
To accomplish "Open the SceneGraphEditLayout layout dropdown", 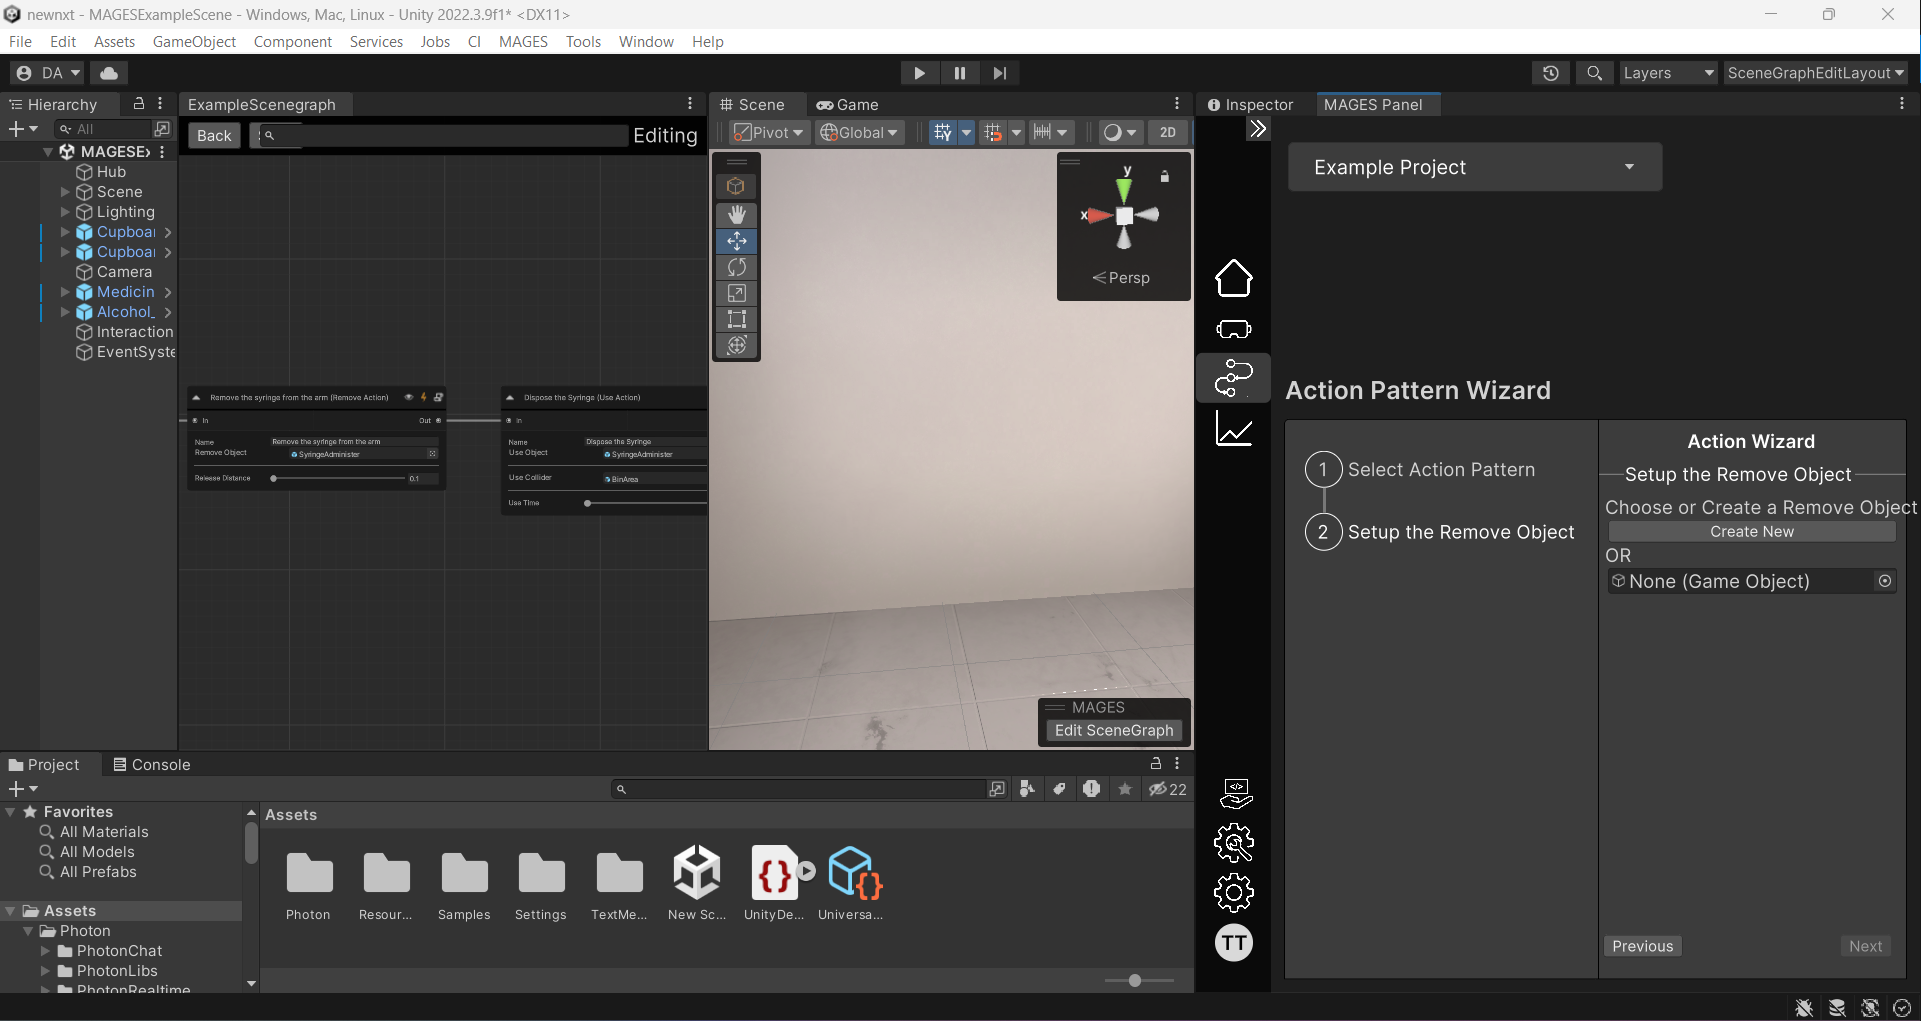I will tap(1815, 73).
